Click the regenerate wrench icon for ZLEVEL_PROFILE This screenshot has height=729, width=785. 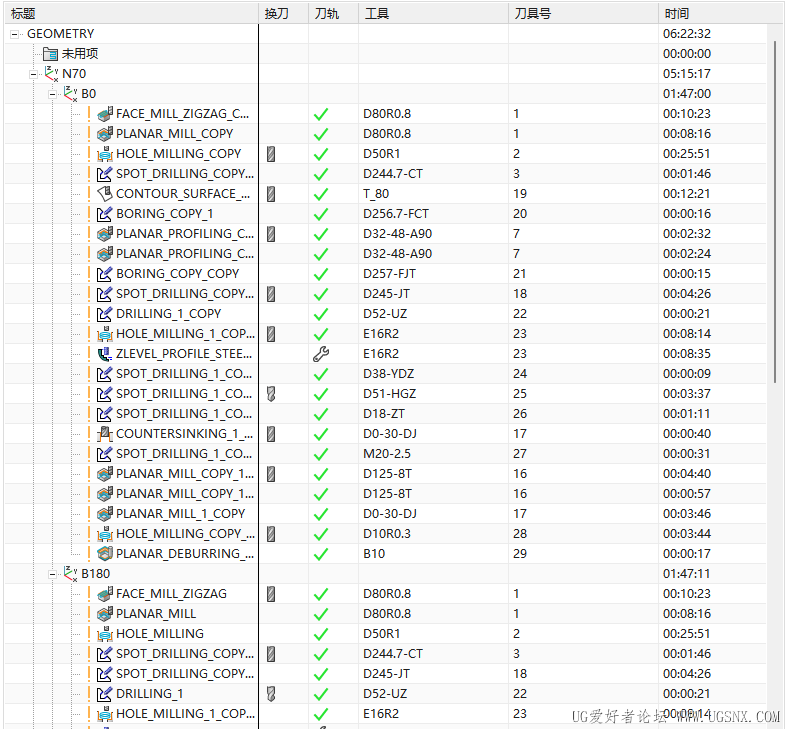pos(321,354)
